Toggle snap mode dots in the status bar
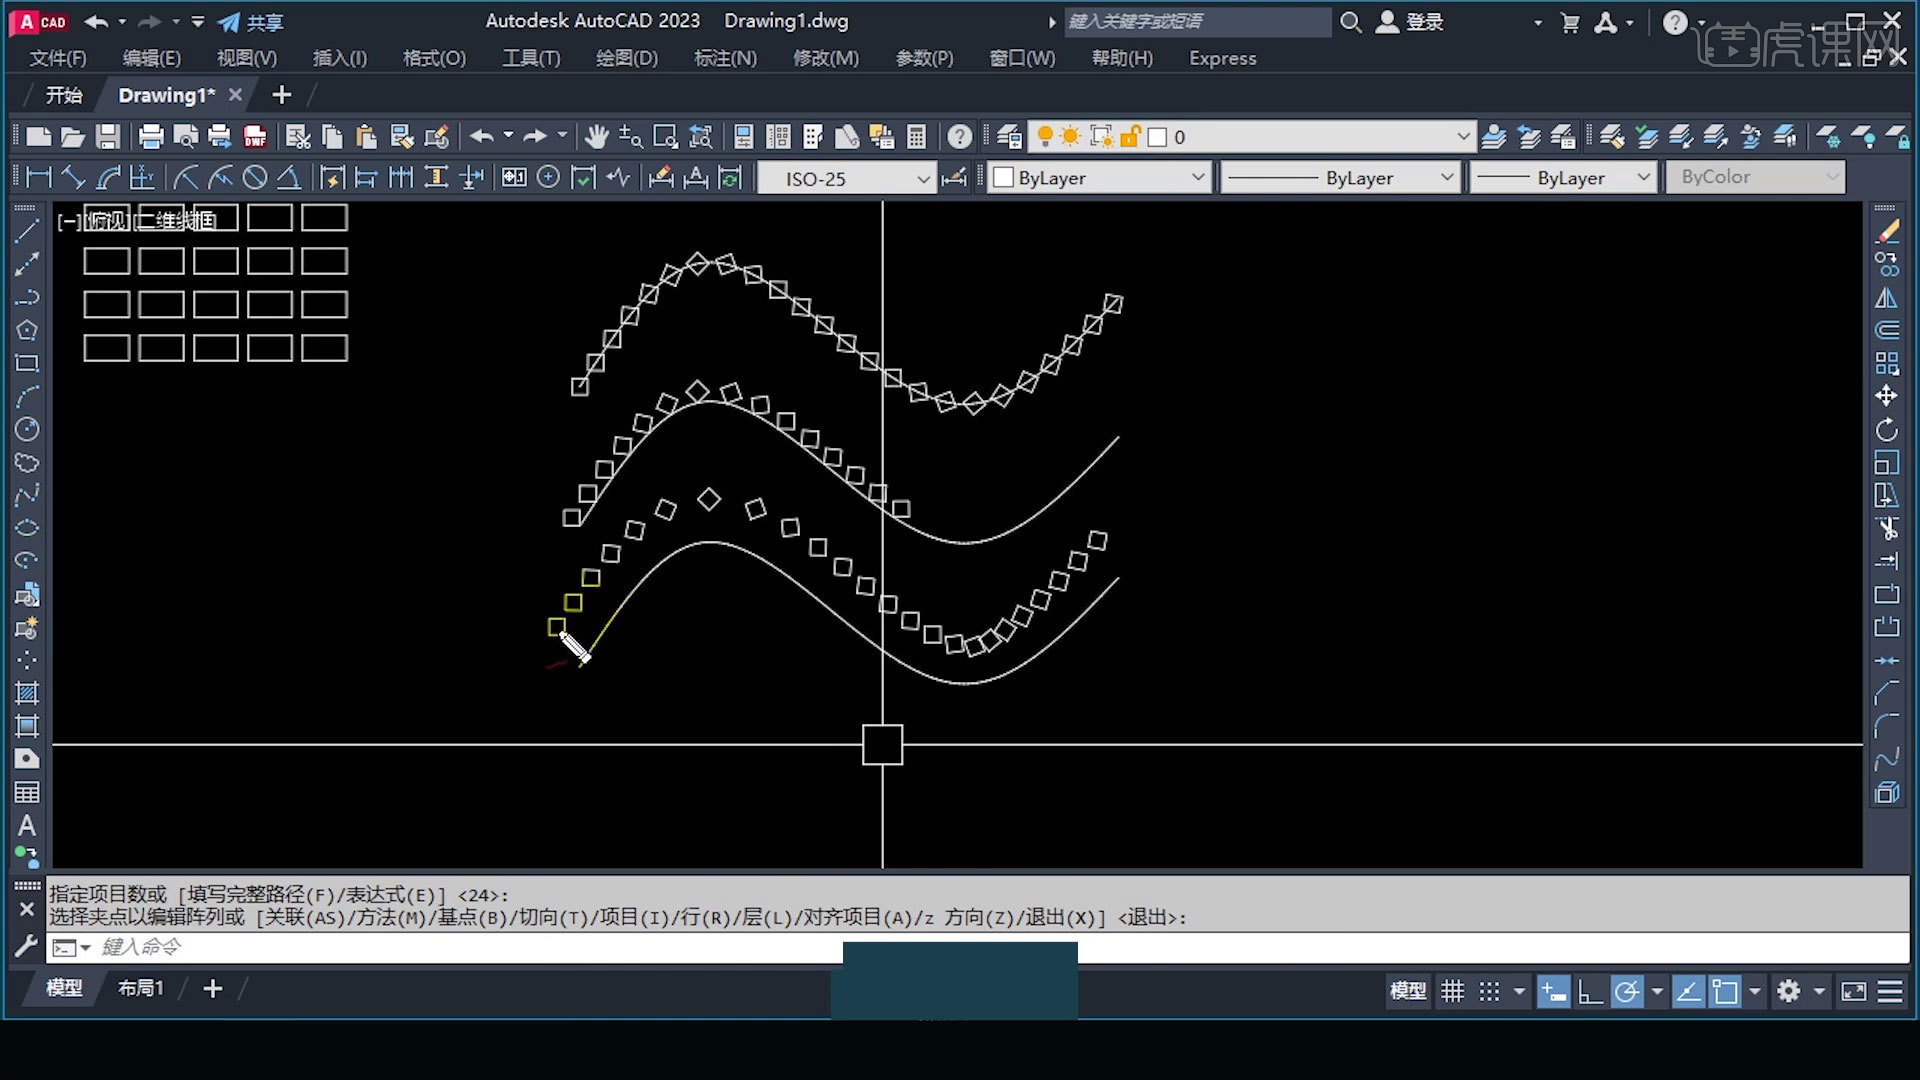Image resolution: width=1920 pixels, height=1080 pixels. point(1489,991)
